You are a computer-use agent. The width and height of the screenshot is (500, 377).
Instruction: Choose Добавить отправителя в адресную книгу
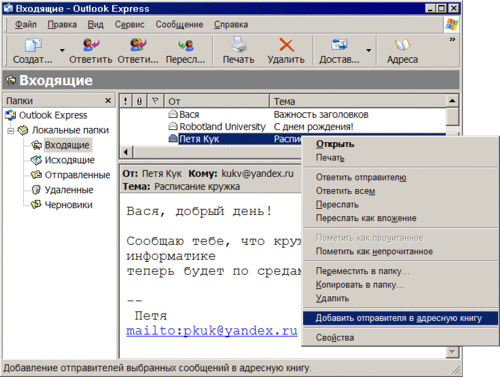coord(400,318)
